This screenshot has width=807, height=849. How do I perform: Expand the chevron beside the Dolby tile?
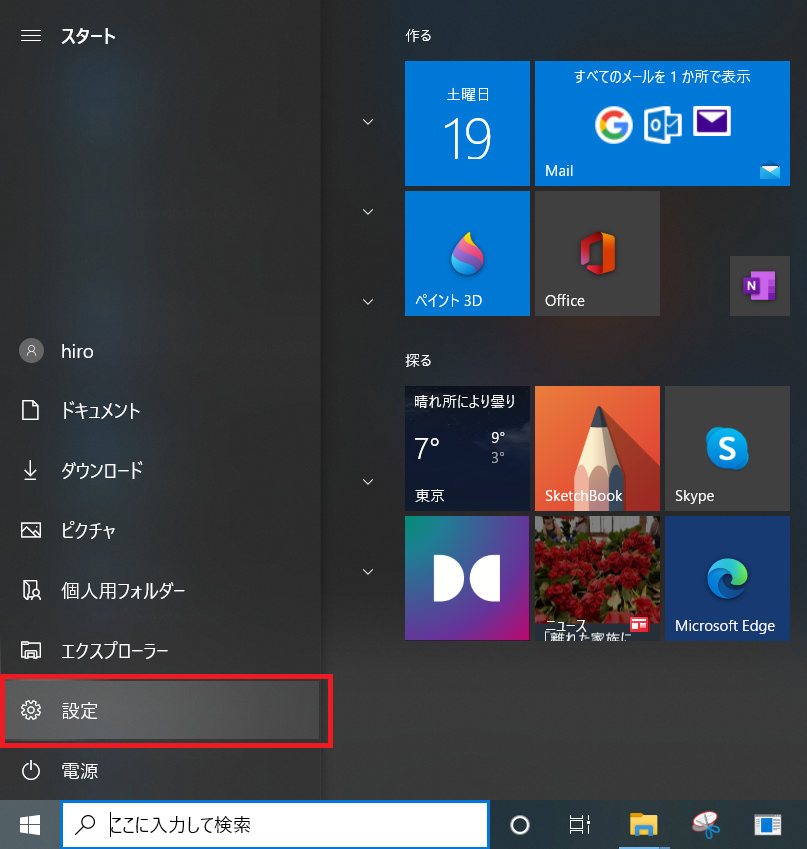pos(368,572)
